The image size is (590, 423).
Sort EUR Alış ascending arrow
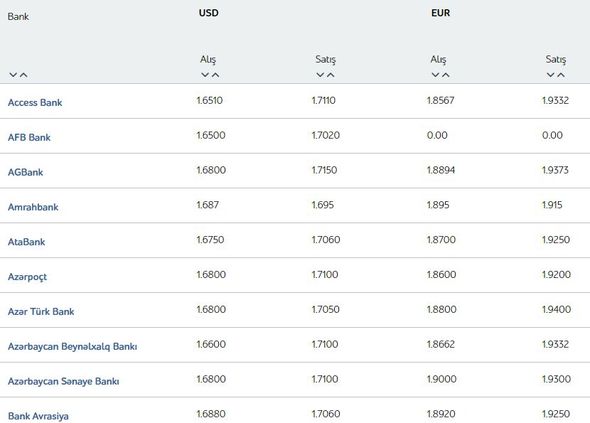pos(446,75)
